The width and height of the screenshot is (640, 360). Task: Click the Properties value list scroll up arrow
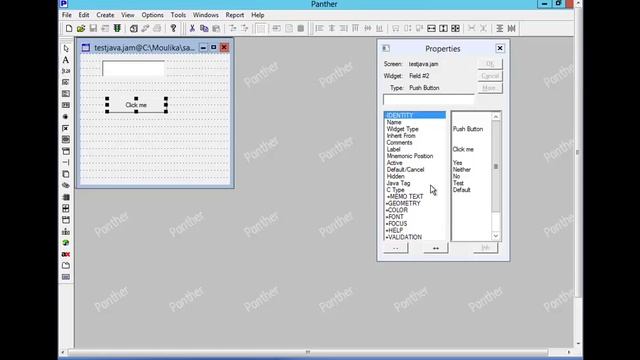[x=496, y=117]
